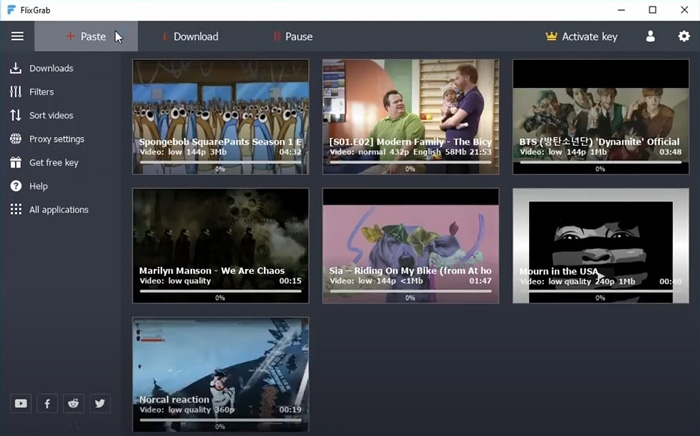The width and height of the screenshot is (700, 436).
Task: Click the BTS Dynamite progress bar
Action: pyautogui.click(x=601, y=162)
